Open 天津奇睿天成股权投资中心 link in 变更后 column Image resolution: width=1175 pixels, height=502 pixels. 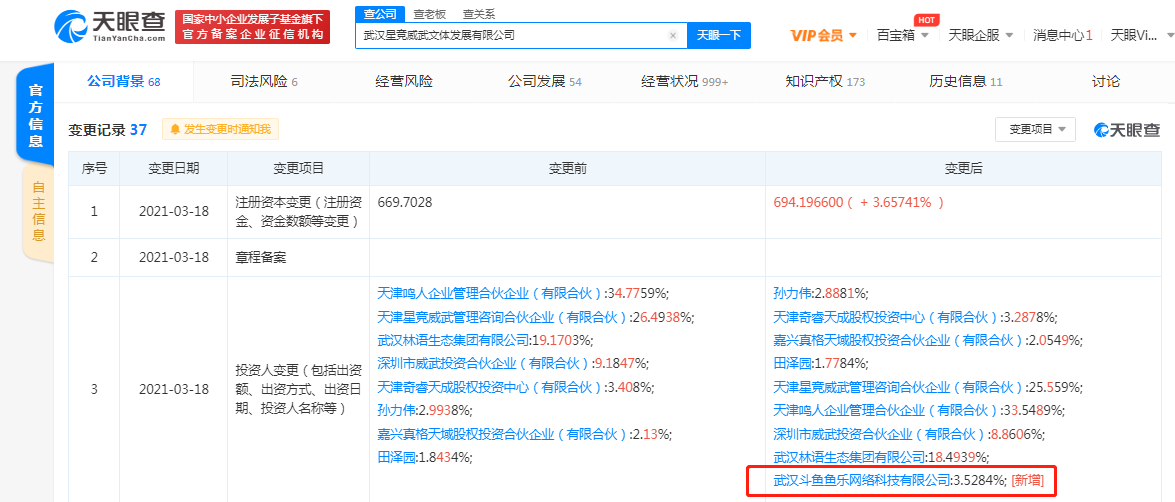(886, 317)
